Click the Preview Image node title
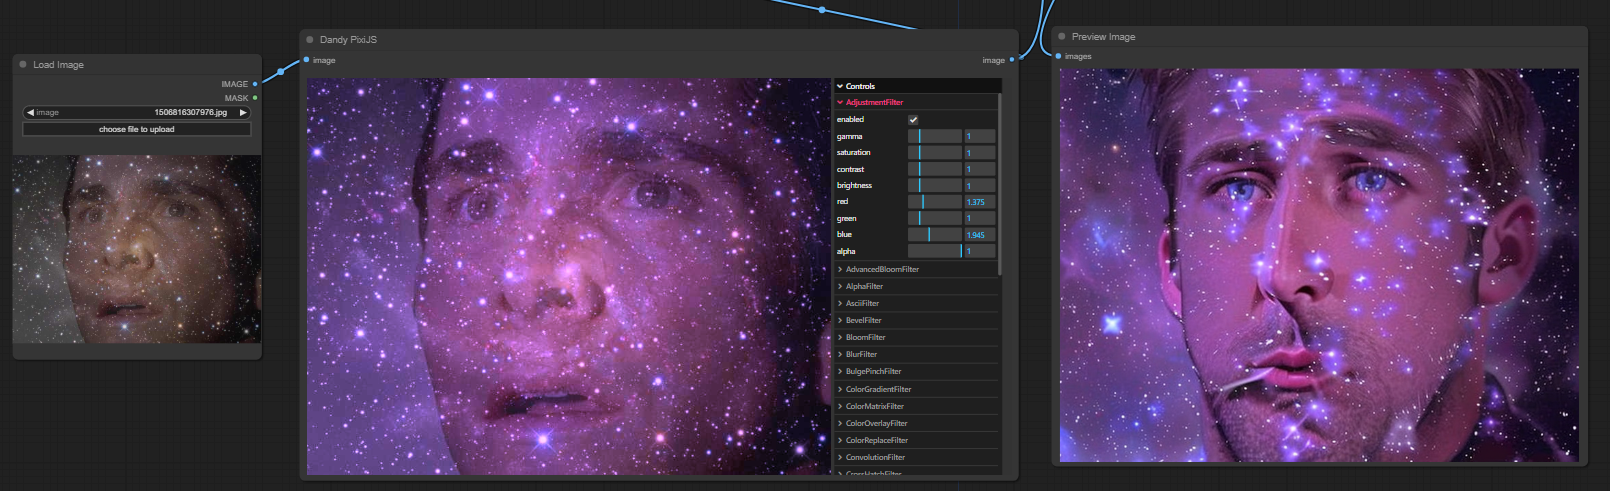The height and width of the screenshot is (491, 1610). [1103, 37]
